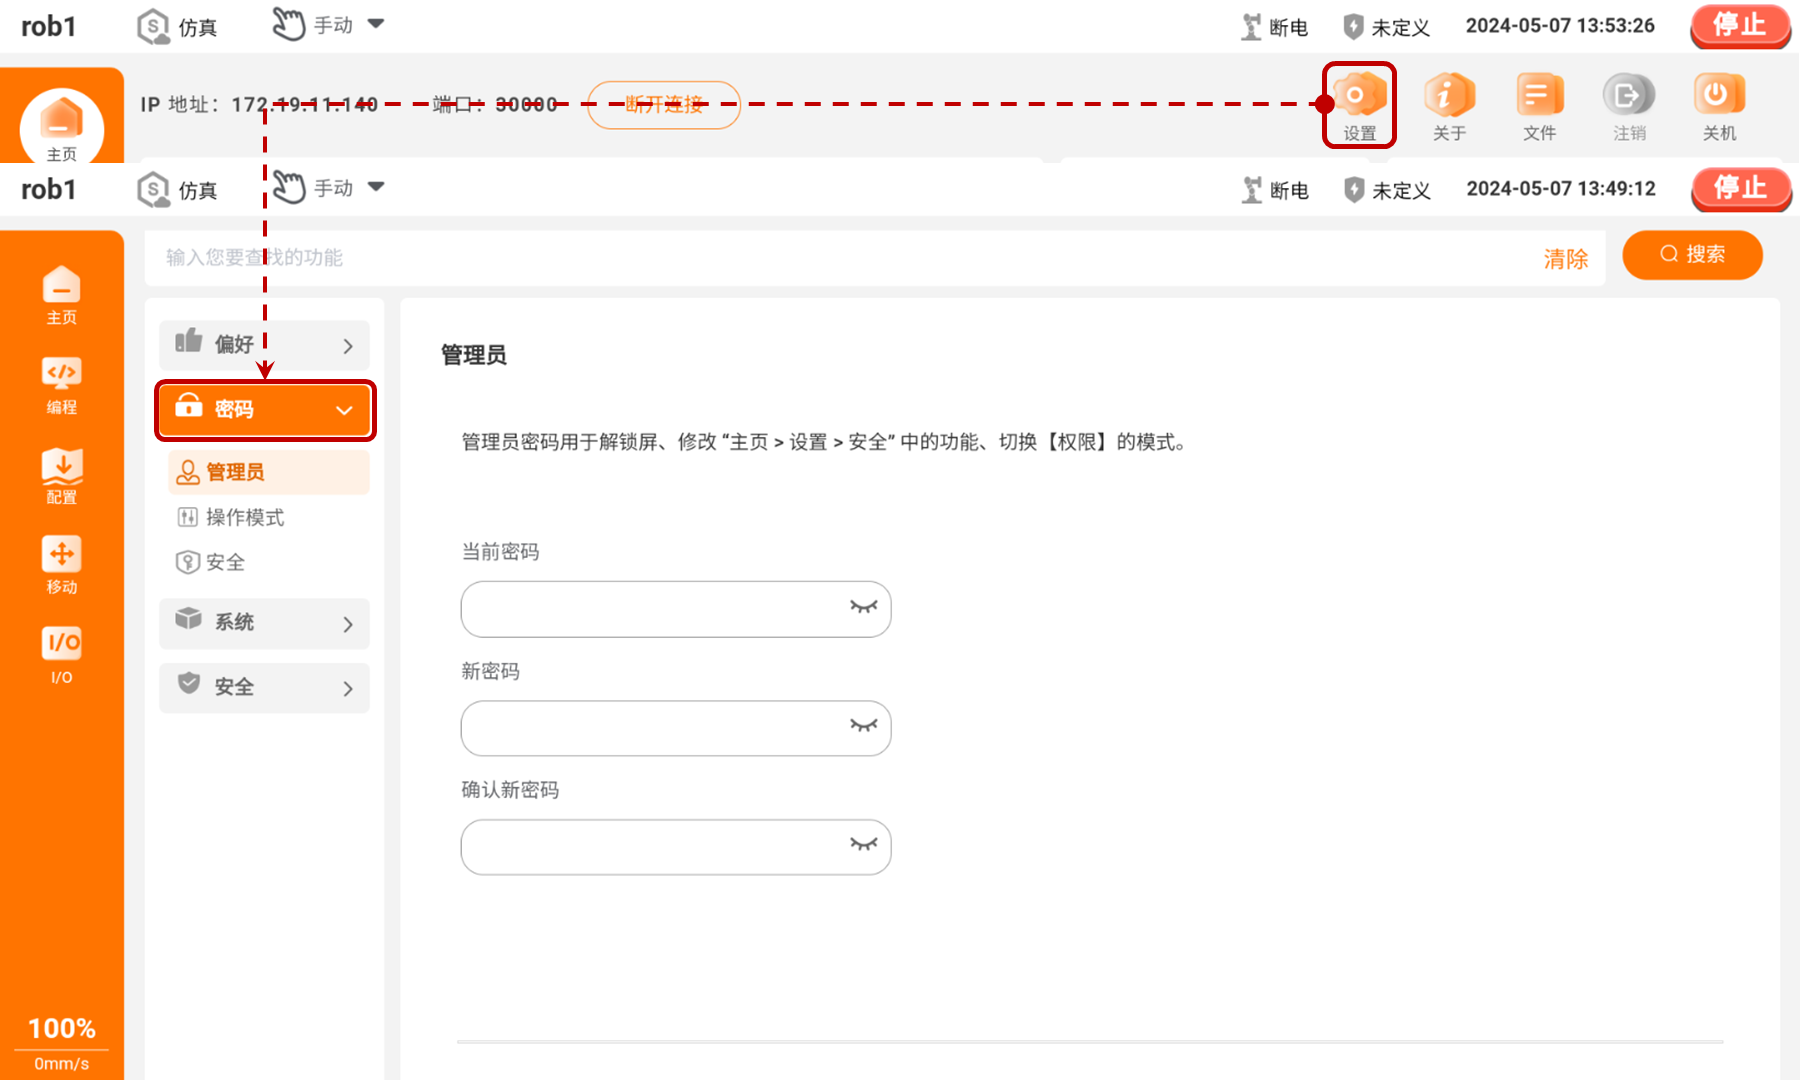Screen dimensions: 1804x1080
Task: Click the 100% speed indicator
Action: 62,1028
